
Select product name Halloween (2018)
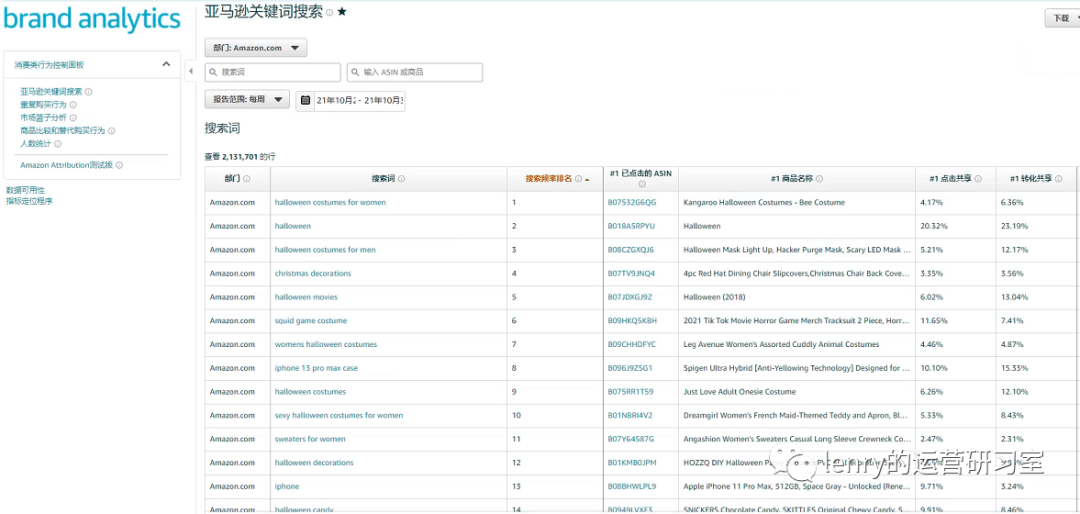(714, 297)
